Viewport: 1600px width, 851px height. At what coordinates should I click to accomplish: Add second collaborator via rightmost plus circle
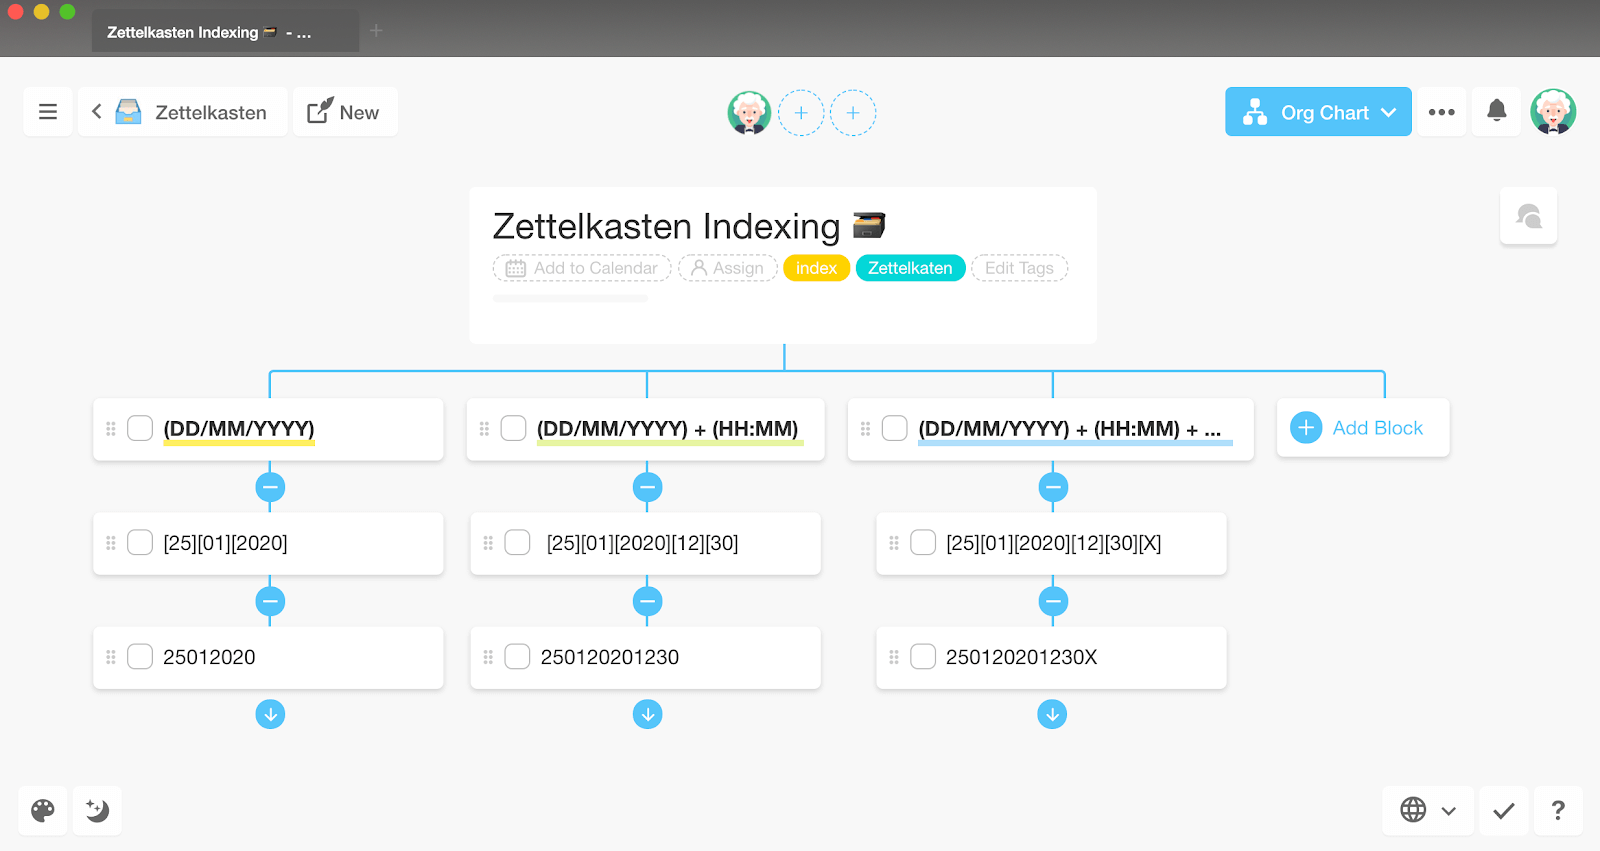(853, 113)
